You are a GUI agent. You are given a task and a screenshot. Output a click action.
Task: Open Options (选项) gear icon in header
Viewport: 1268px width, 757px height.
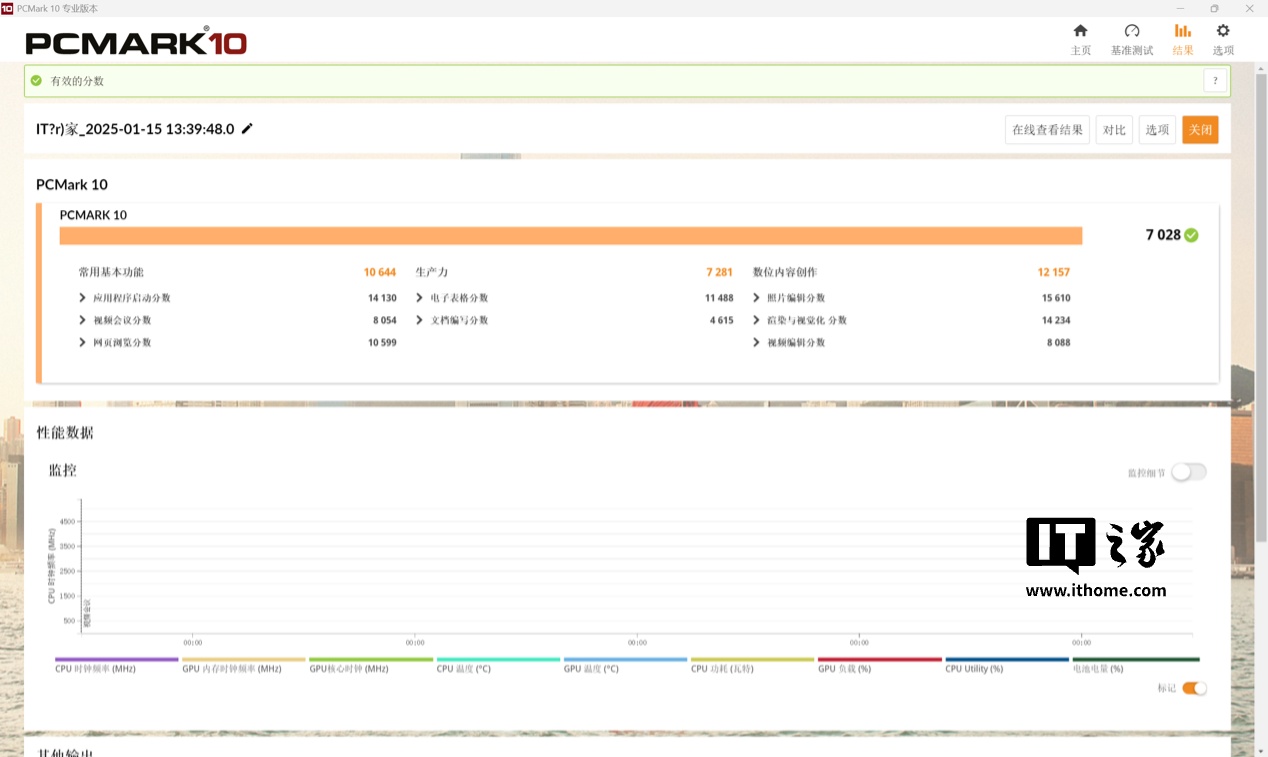click(x=1223, y=32)
